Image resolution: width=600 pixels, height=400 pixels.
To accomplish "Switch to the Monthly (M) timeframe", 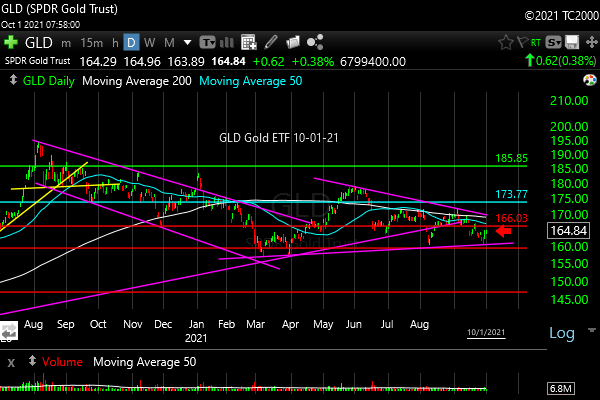I will 169,42.
